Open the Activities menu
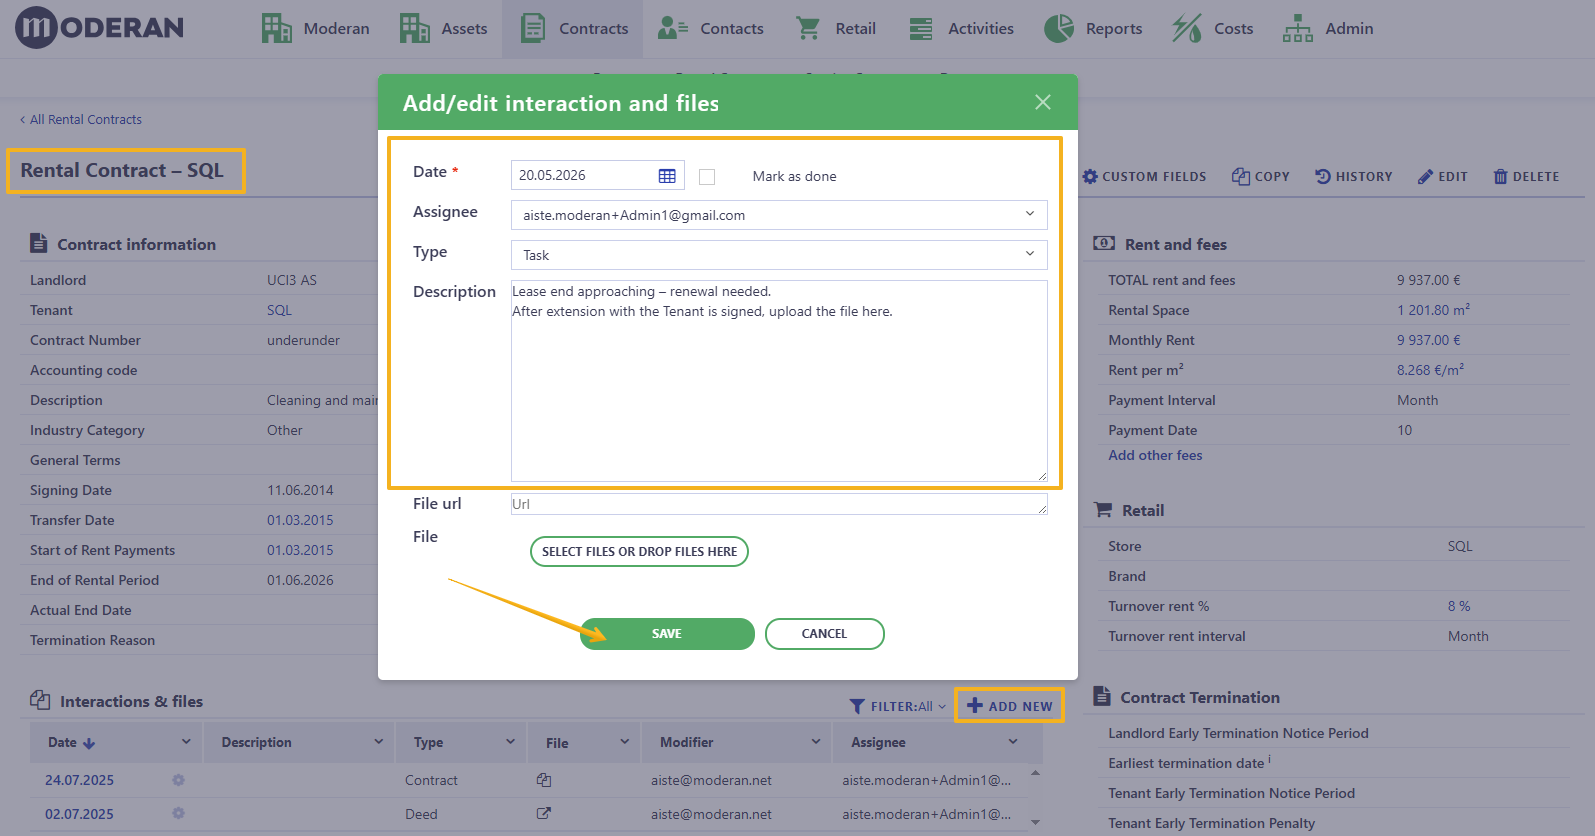Screen dimensions: 1595x836 [x=962, y=28]
